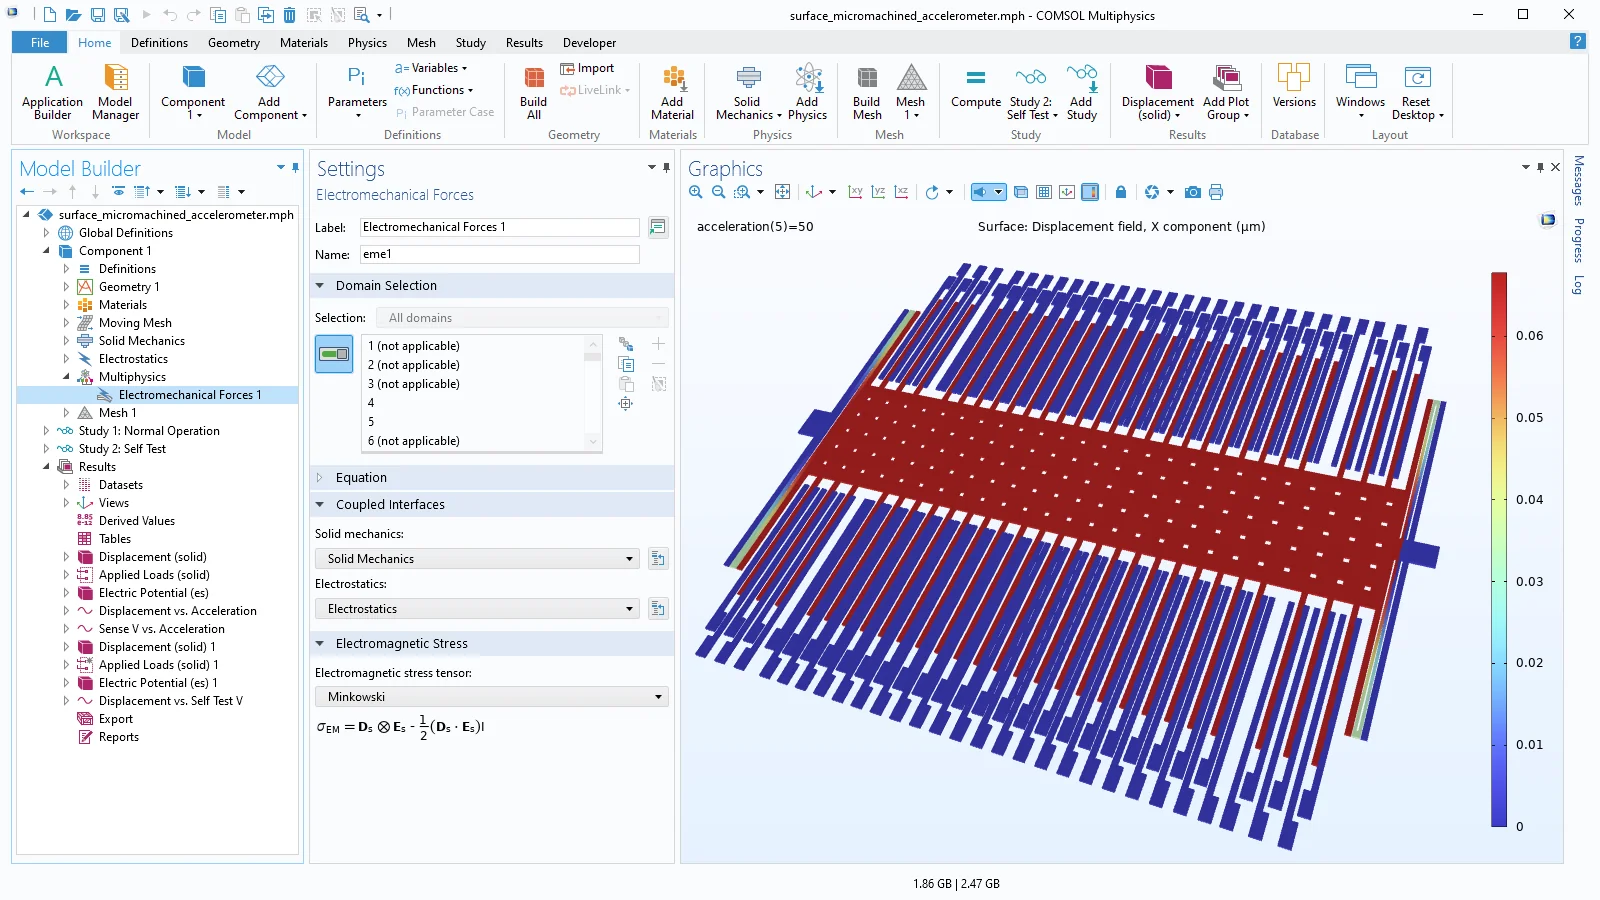Viewport: 1600px width, 900px height.
Task: Toggle the active selection switch button
Action: pyautogui.click(x=334, y=354)
